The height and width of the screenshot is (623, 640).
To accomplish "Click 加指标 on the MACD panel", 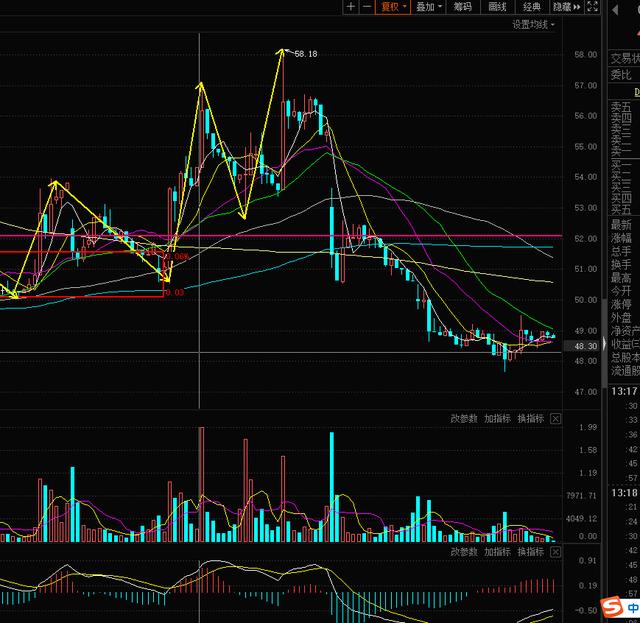I will coord(497,551).
